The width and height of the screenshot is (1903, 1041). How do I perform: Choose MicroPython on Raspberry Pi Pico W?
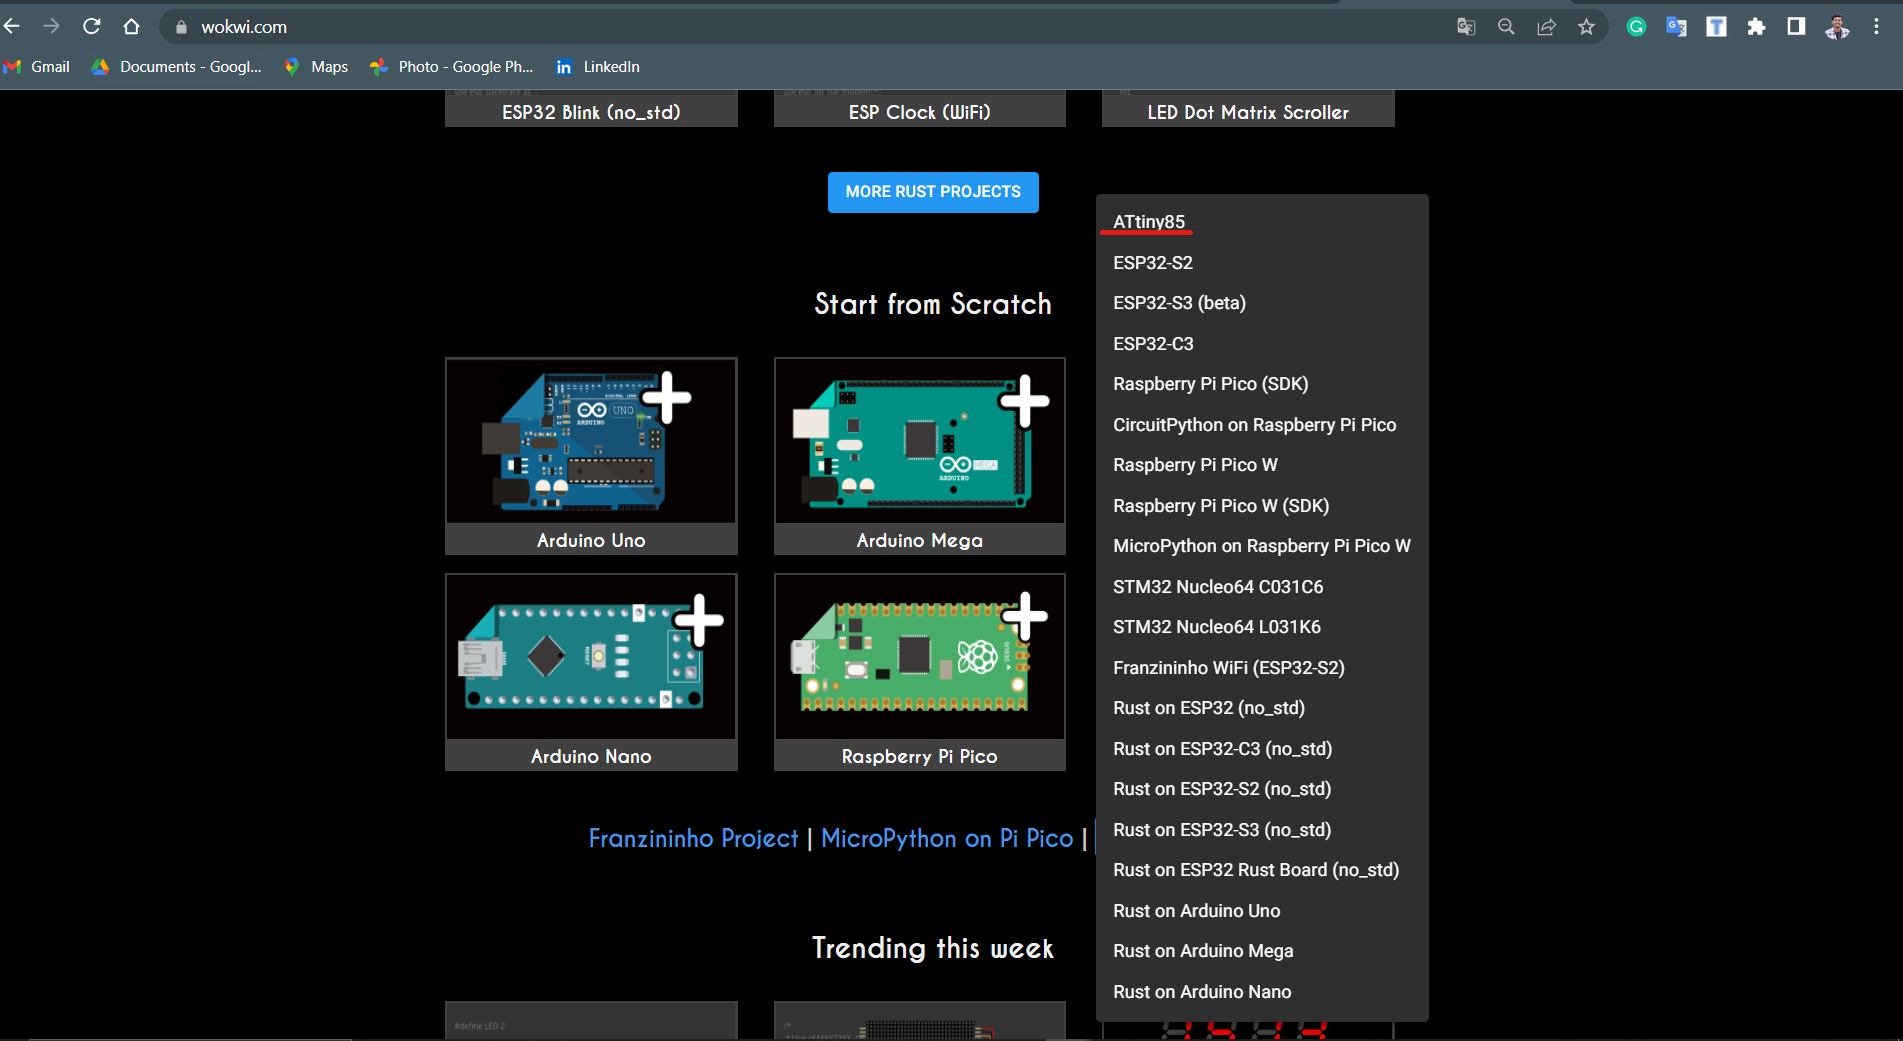(1262, 545)
